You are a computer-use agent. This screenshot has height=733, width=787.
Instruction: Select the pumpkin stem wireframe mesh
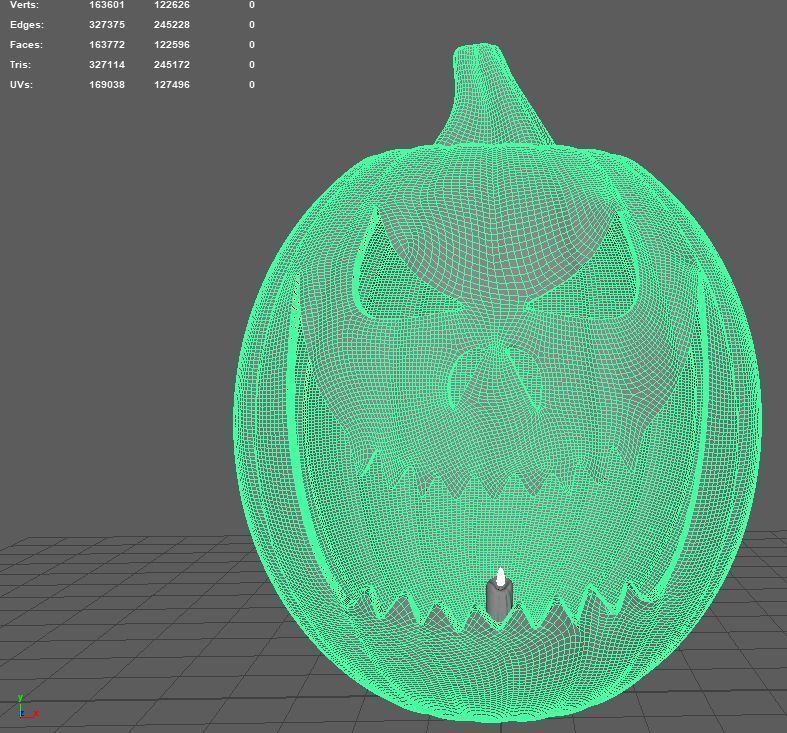pos(493,95)
